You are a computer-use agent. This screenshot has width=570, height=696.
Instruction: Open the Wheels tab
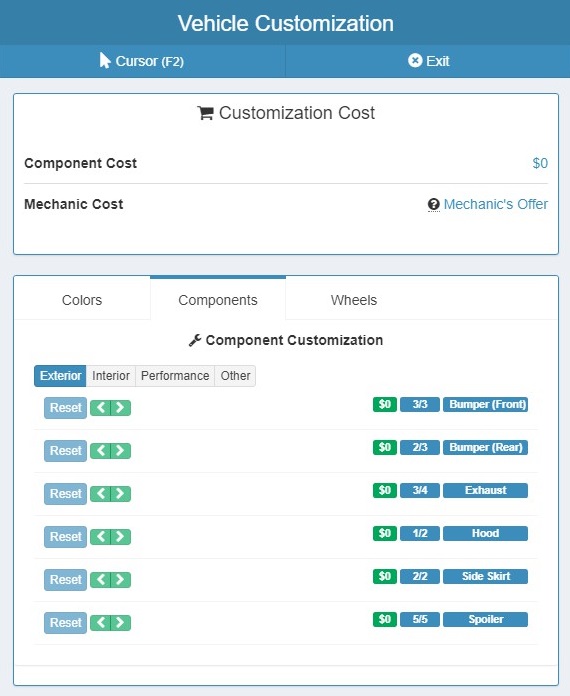[x=354, y=300]
